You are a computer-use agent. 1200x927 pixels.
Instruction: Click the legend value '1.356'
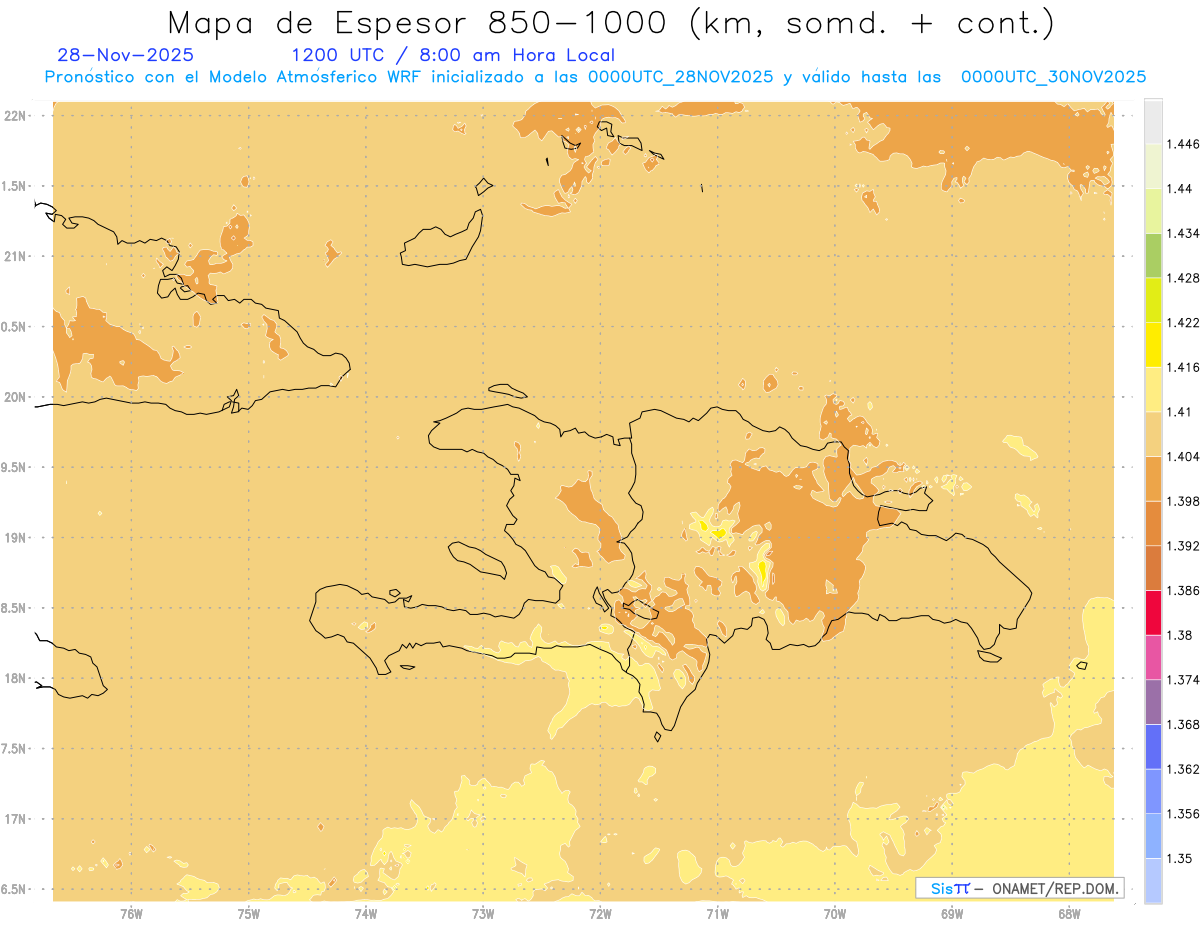(1182, 813)
